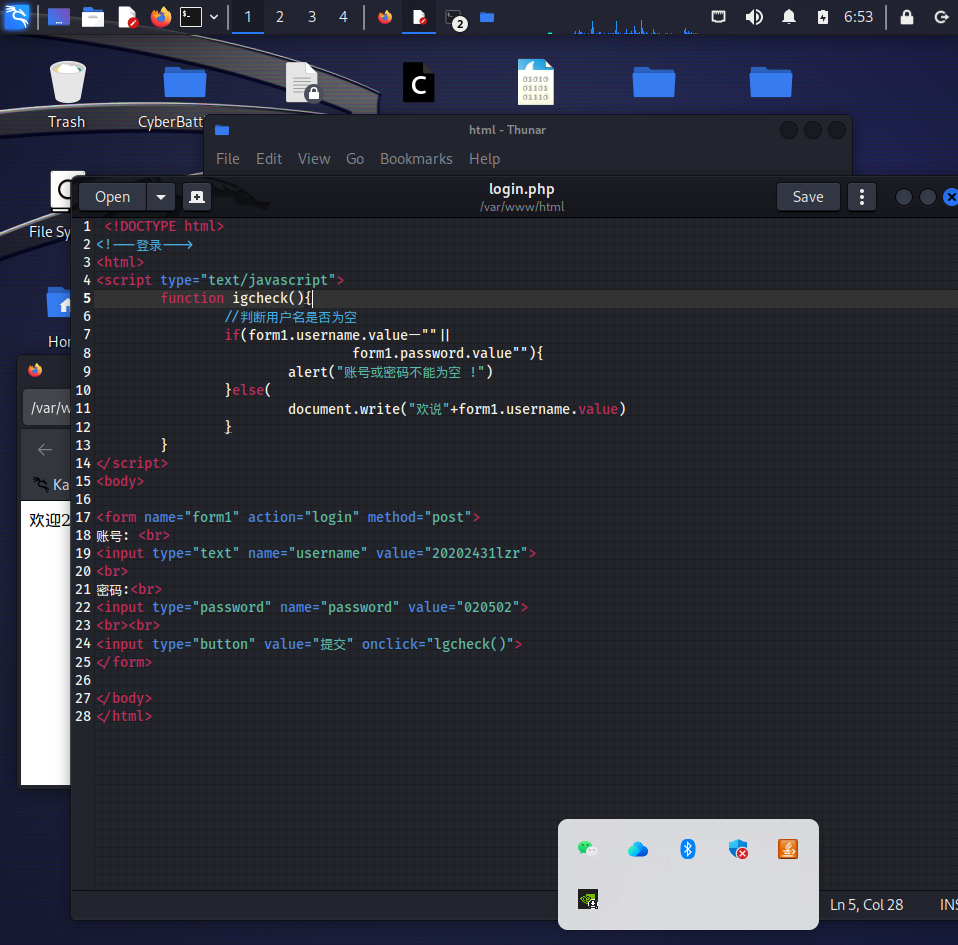The image size is (958, 945).
Task: Launch file manager from top panel
Action: 93,17
